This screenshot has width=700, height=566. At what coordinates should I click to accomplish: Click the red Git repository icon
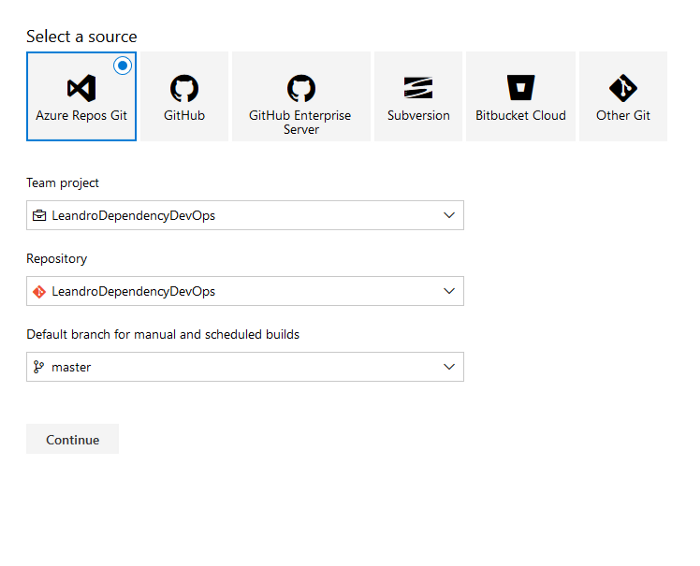coord(39,291)
